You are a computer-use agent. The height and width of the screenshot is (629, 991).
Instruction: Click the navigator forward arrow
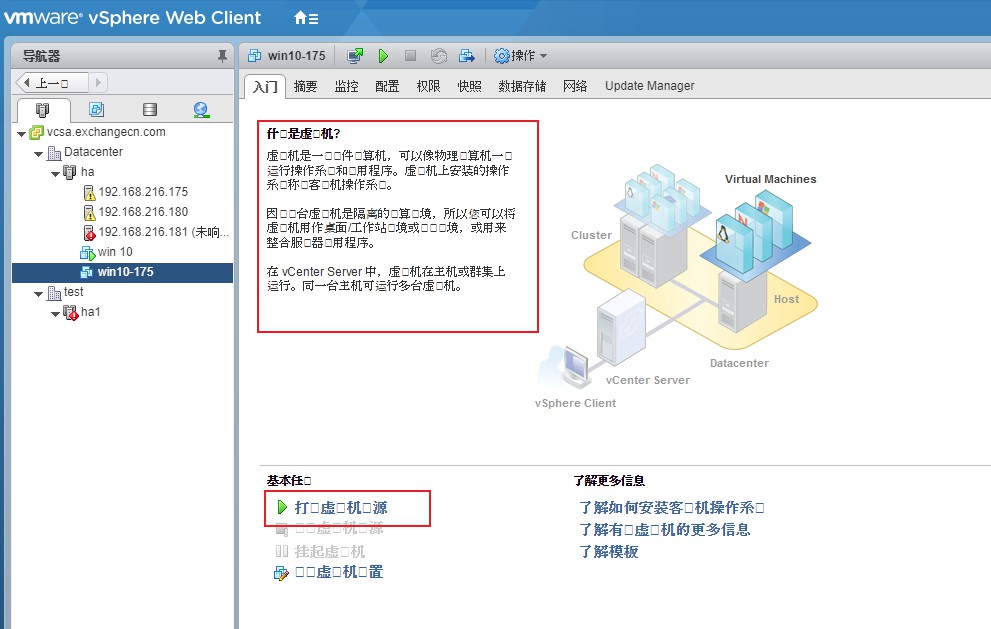(97, 82)
